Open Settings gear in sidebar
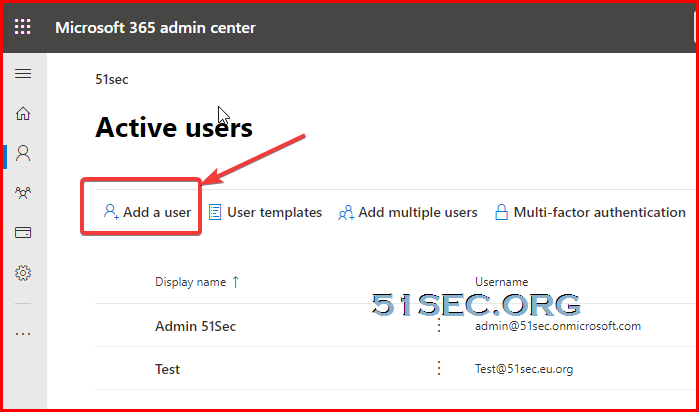The image size is (699, 412). click(23, 273)
